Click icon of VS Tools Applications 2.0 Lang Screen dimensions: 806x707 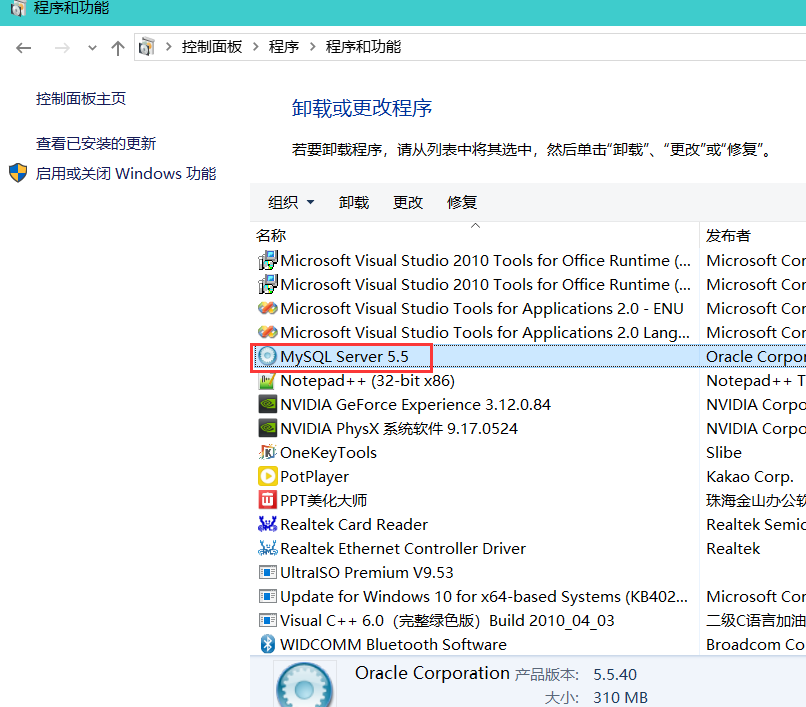coord(268,332)
